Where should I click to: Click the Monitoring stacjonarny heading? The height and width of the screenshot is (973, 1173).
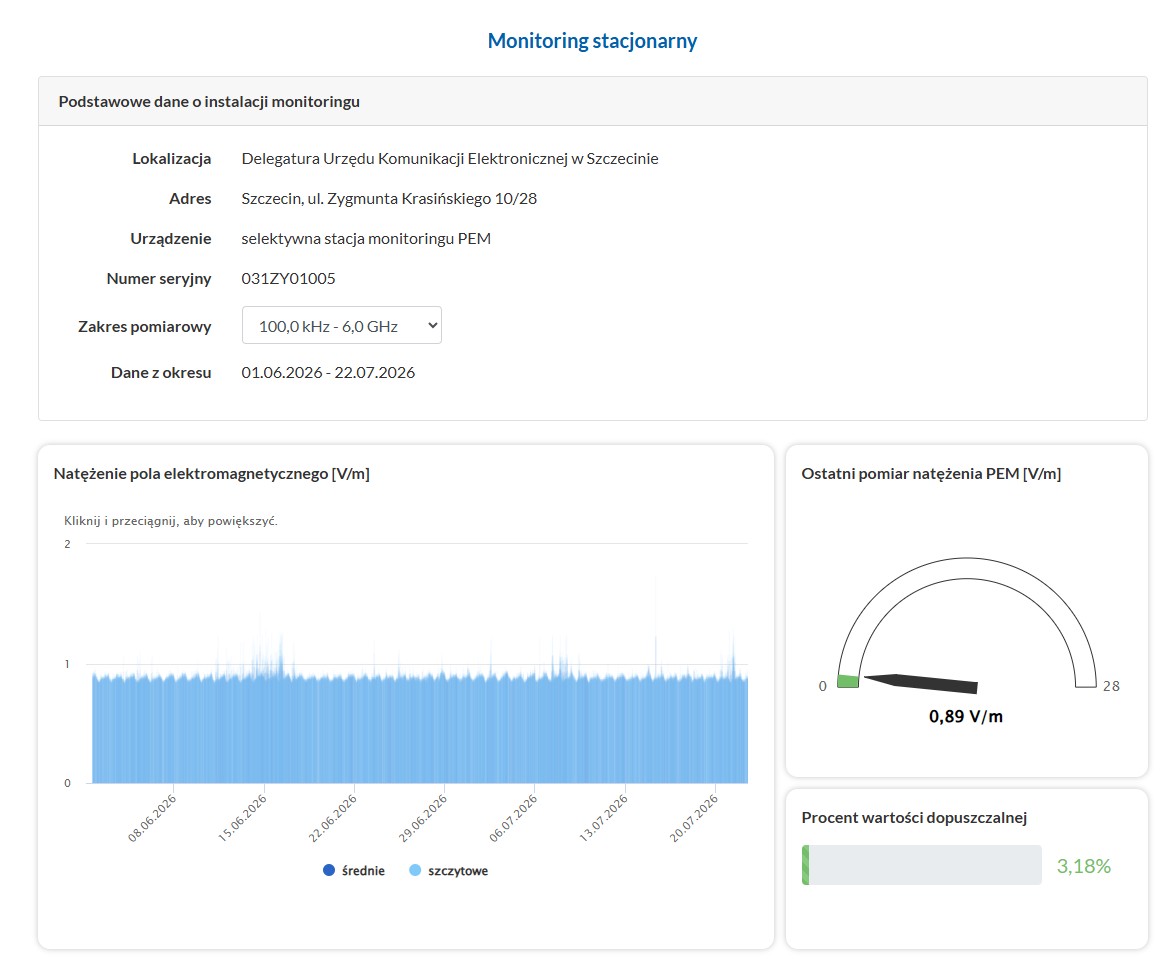(592, 40)
